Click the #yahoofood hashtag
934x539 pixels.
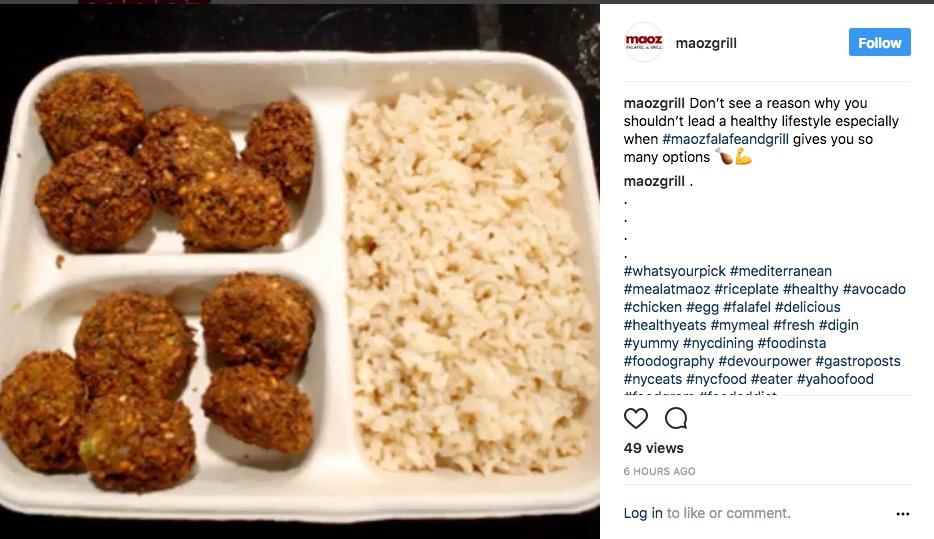tap(835, 379)
